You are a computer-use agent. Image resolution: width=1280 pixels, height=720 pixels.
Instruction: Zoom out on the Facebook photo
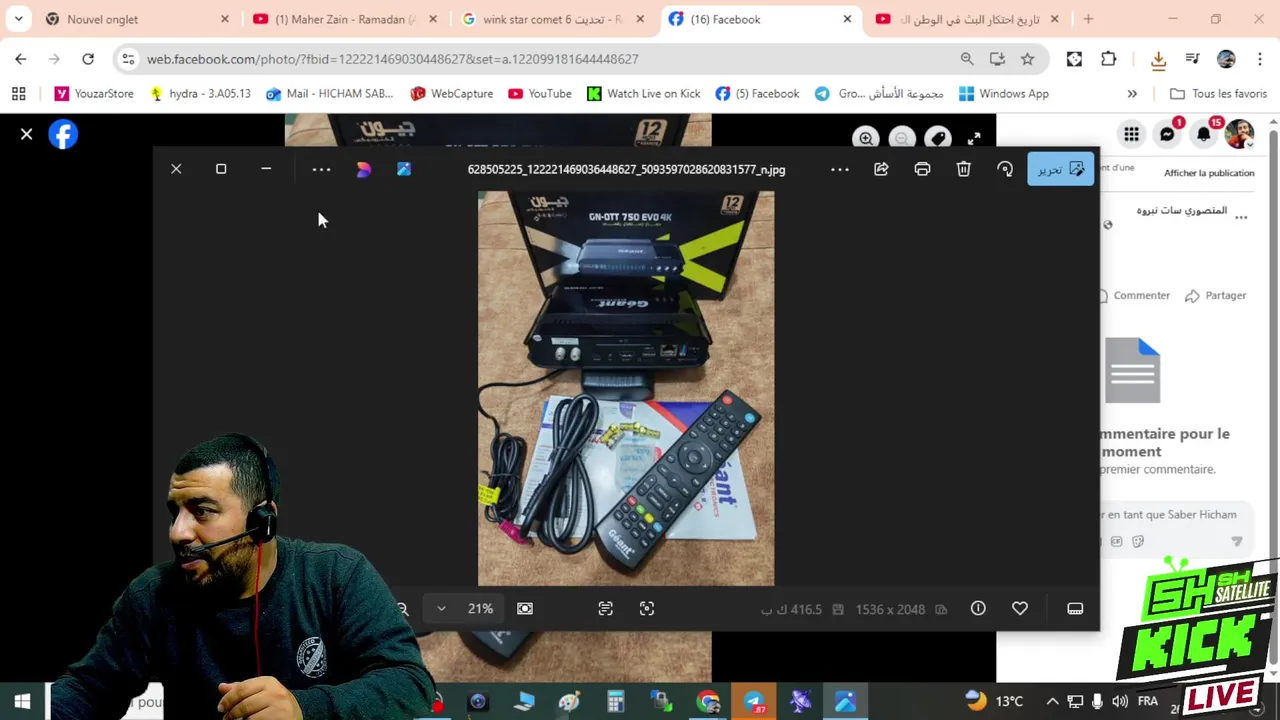[902, 138]
